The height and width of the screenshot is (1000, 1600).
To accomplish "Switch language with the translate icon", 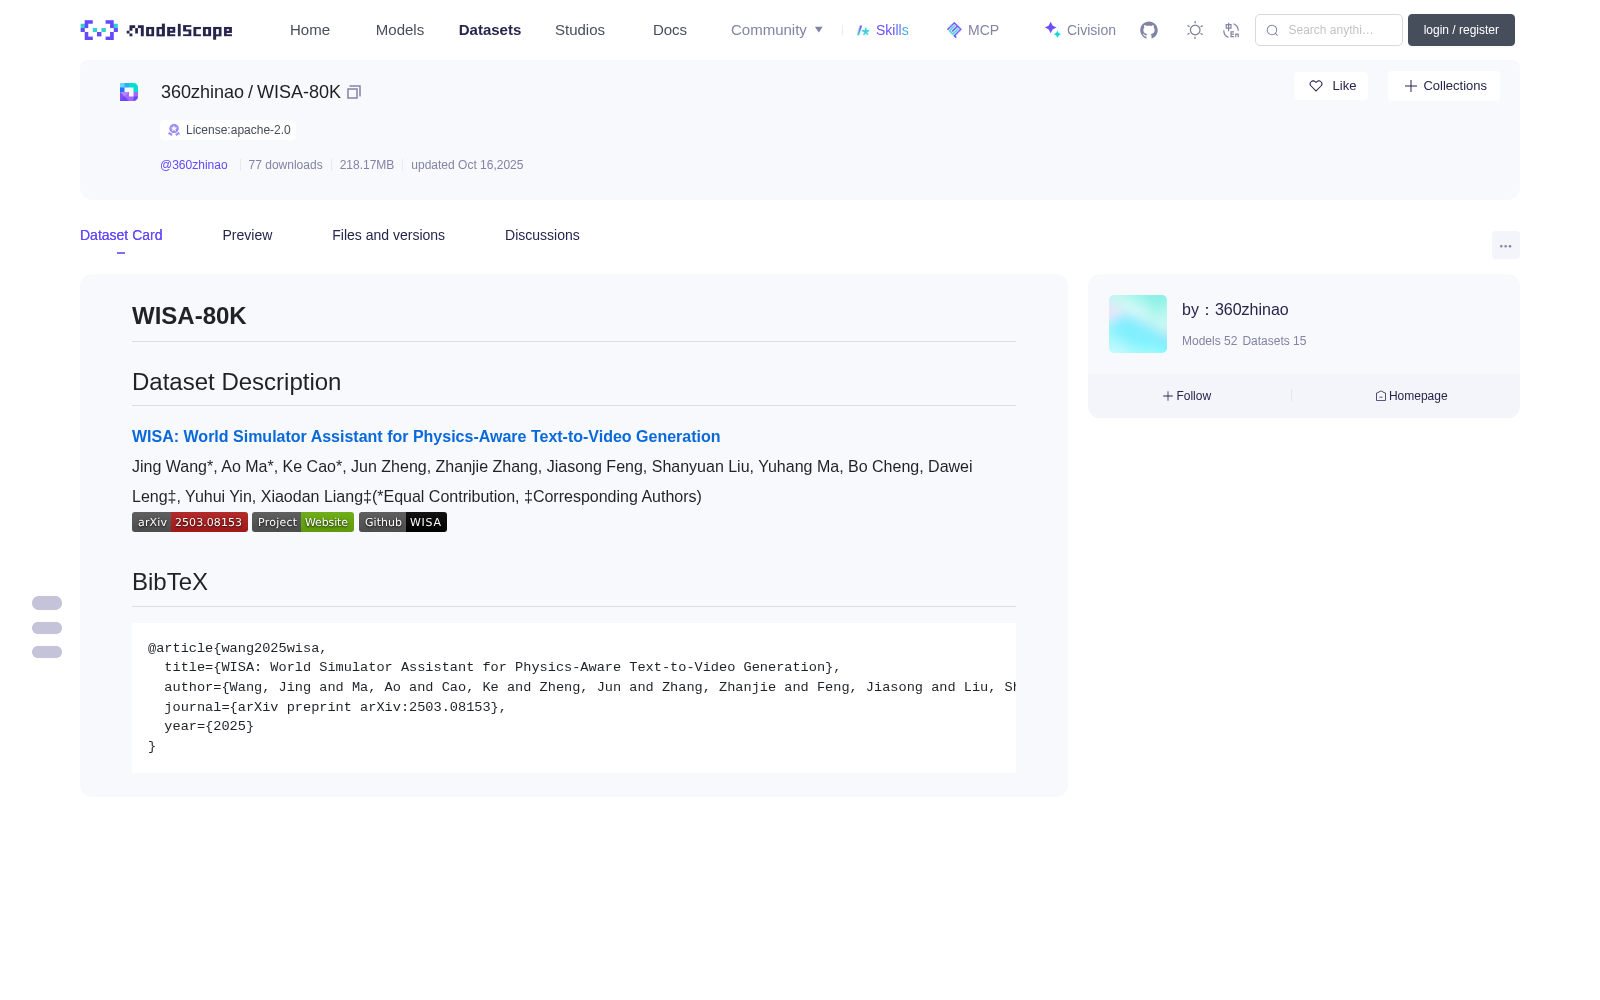I will click(x=1231, y=30).
